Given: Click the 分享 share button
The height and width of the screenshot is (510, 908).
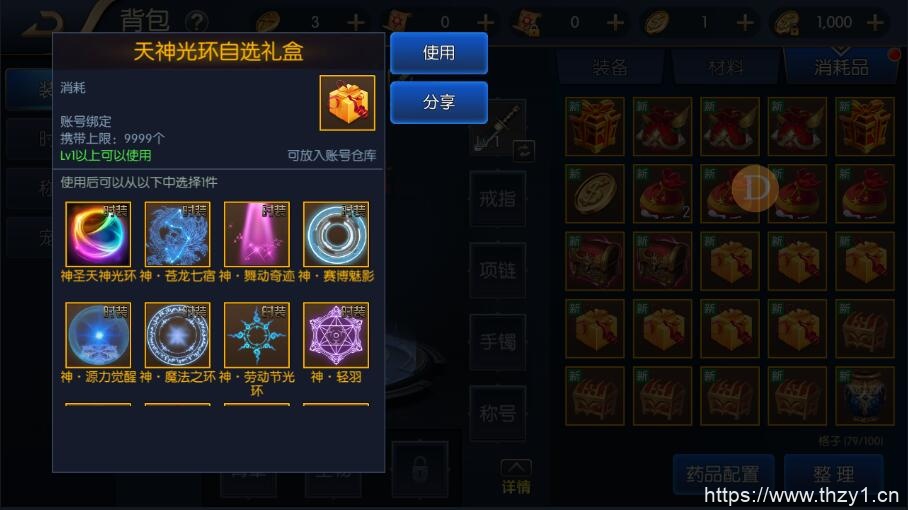Looking at the screenshot, I should click(439, 102).
